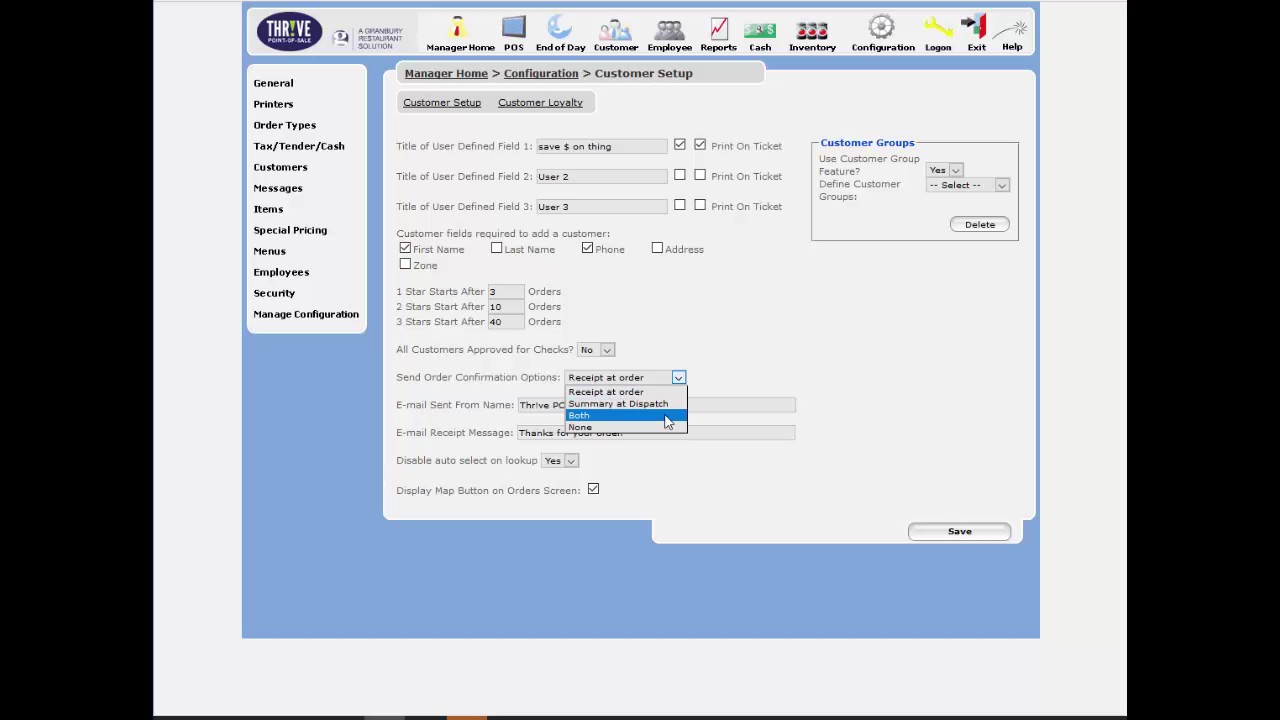Viewport: 1280px width, 720px height.
Task: Click the User Defined Field 1 title input
Action: (x=601, y=146)
